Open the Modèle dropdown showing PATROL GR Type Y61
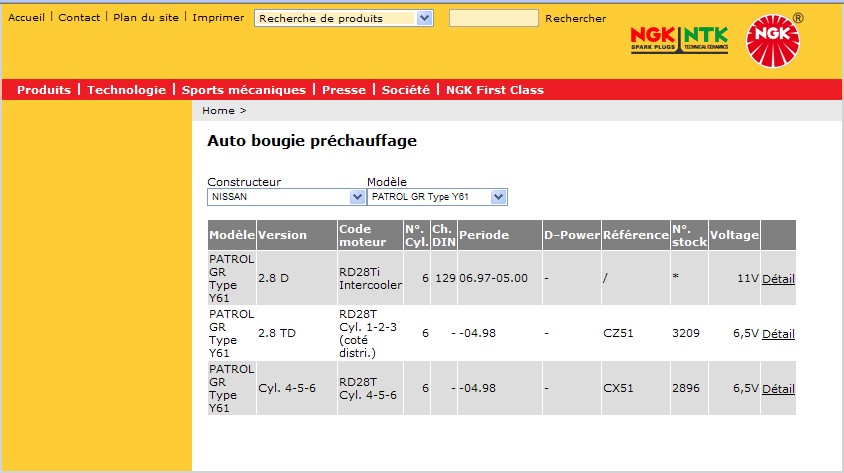Screen dimensions: 844x473 tap(437, 197)
